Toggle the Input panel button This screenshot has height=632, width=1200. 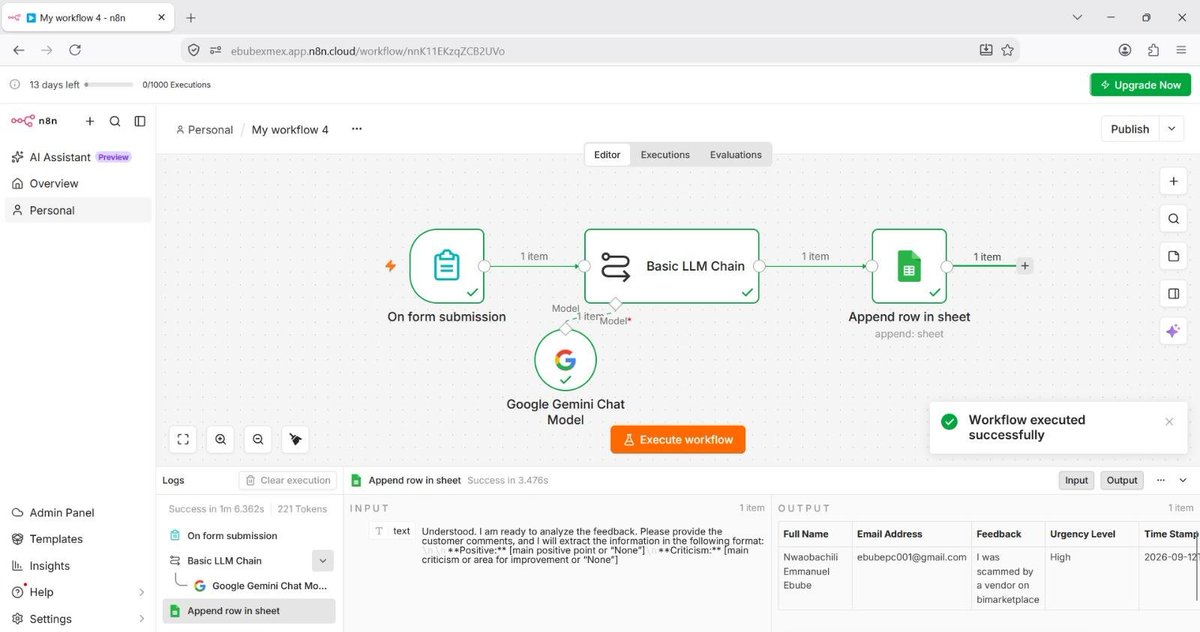pyautogui.click(x=1076, y=481)
